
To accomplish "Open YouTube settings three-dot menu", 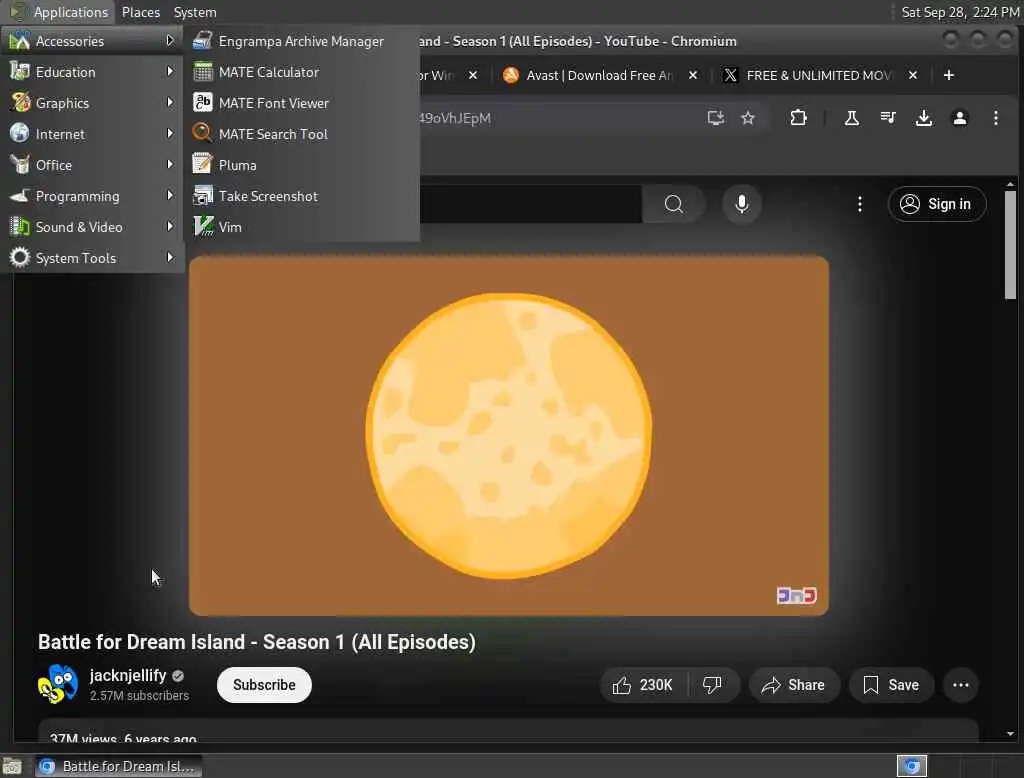I will [x=859, y=204].
